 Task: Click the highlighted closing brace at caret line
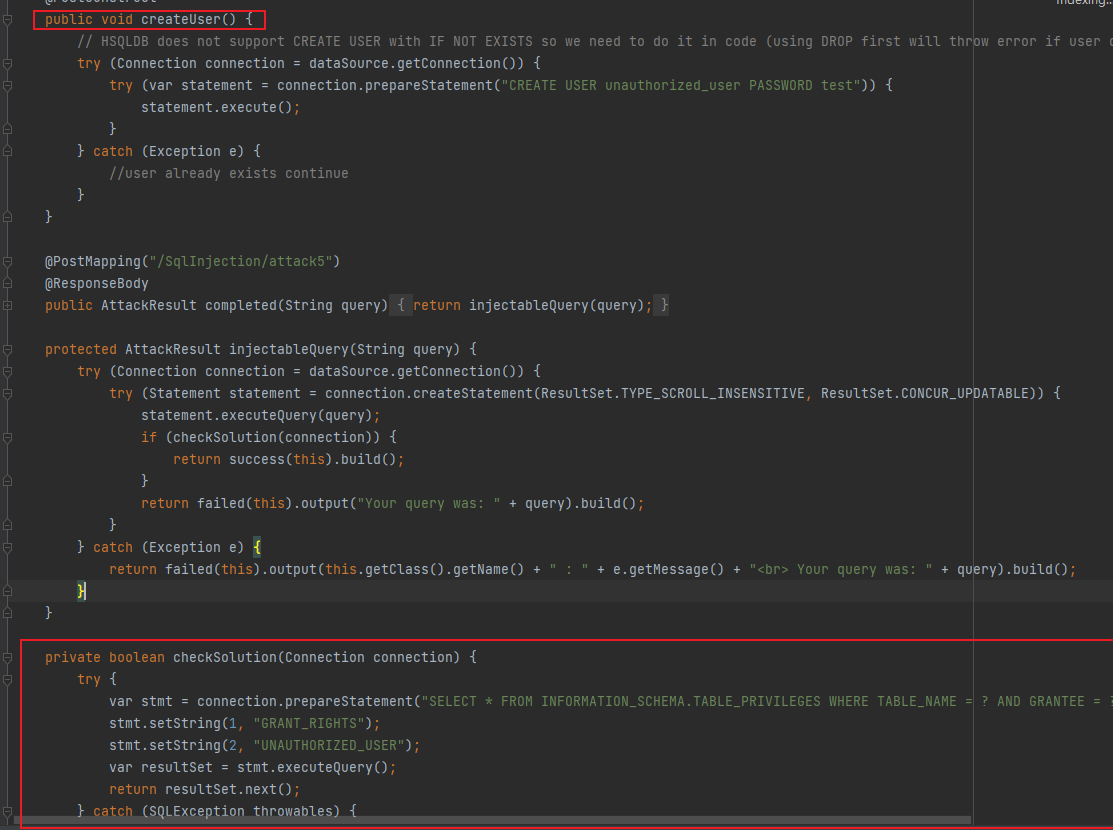pos(82,591)
